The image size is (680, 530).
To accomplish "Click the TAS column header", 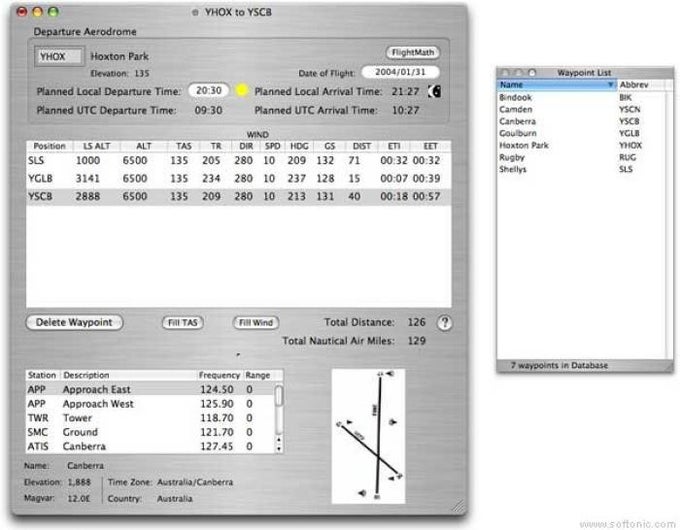I will coord(184,146).
